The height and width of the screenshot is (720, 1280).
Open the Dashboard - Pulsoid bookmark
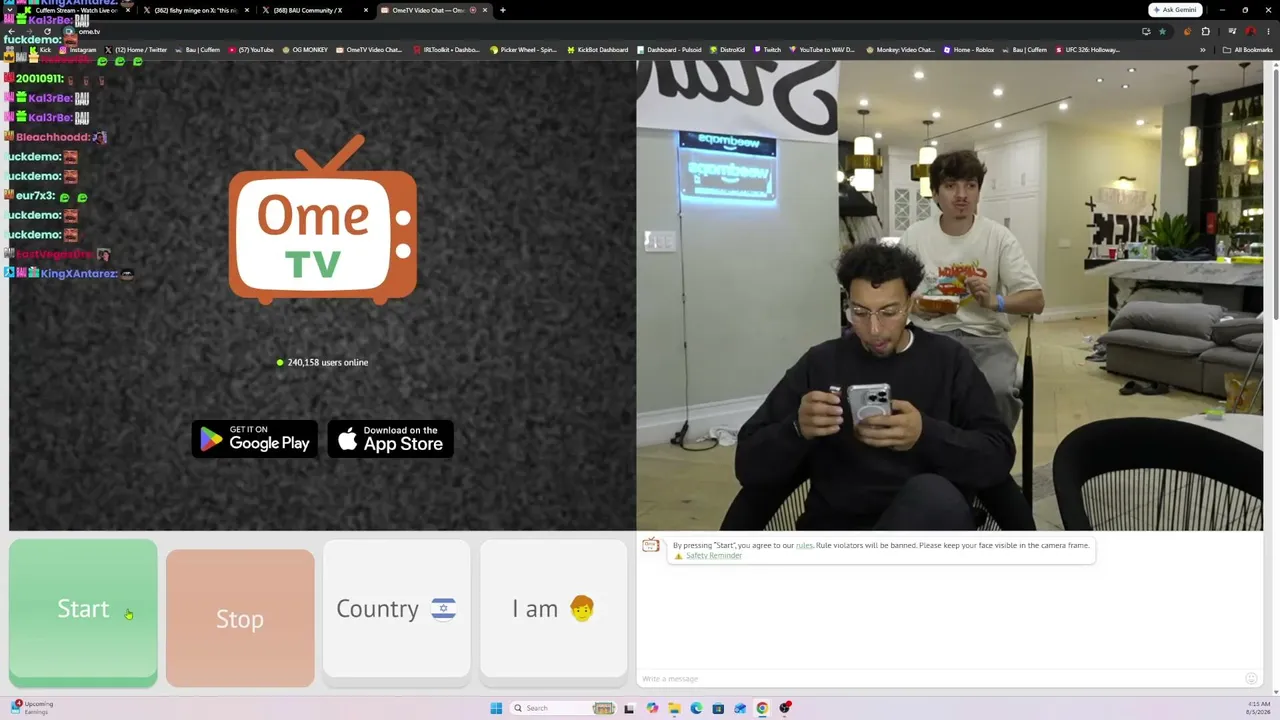[670, 50]
